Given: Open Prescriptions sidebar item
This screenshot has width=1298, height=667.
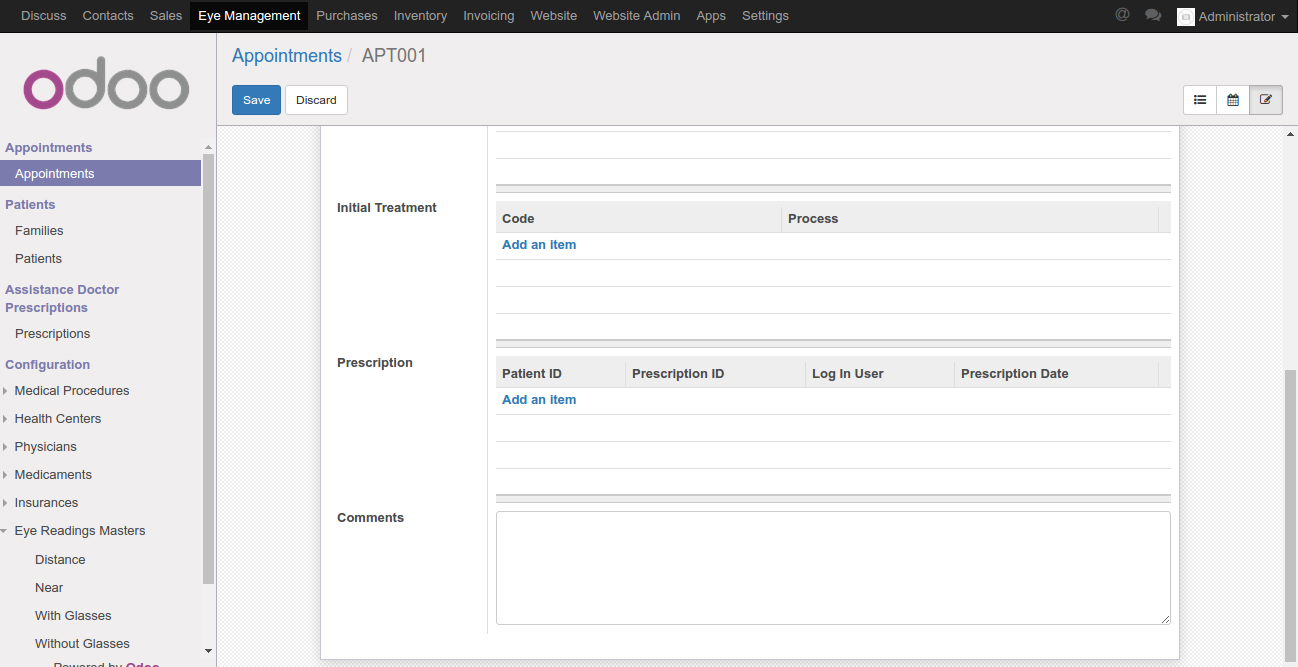Looking at the screenshot, I should (52, 334).
